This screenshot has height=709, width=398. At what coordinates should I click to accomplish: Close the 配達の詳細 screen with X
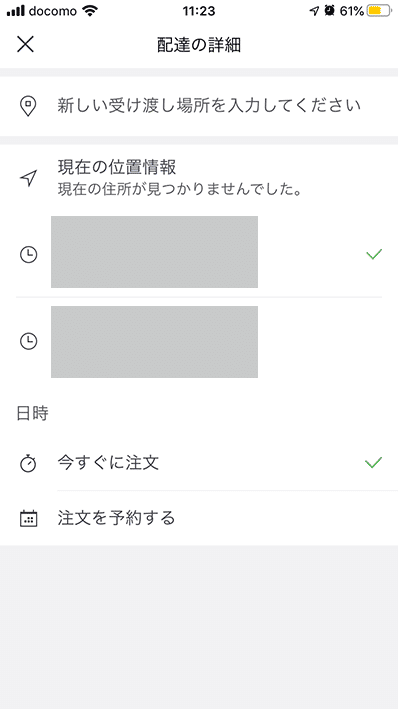25,44
